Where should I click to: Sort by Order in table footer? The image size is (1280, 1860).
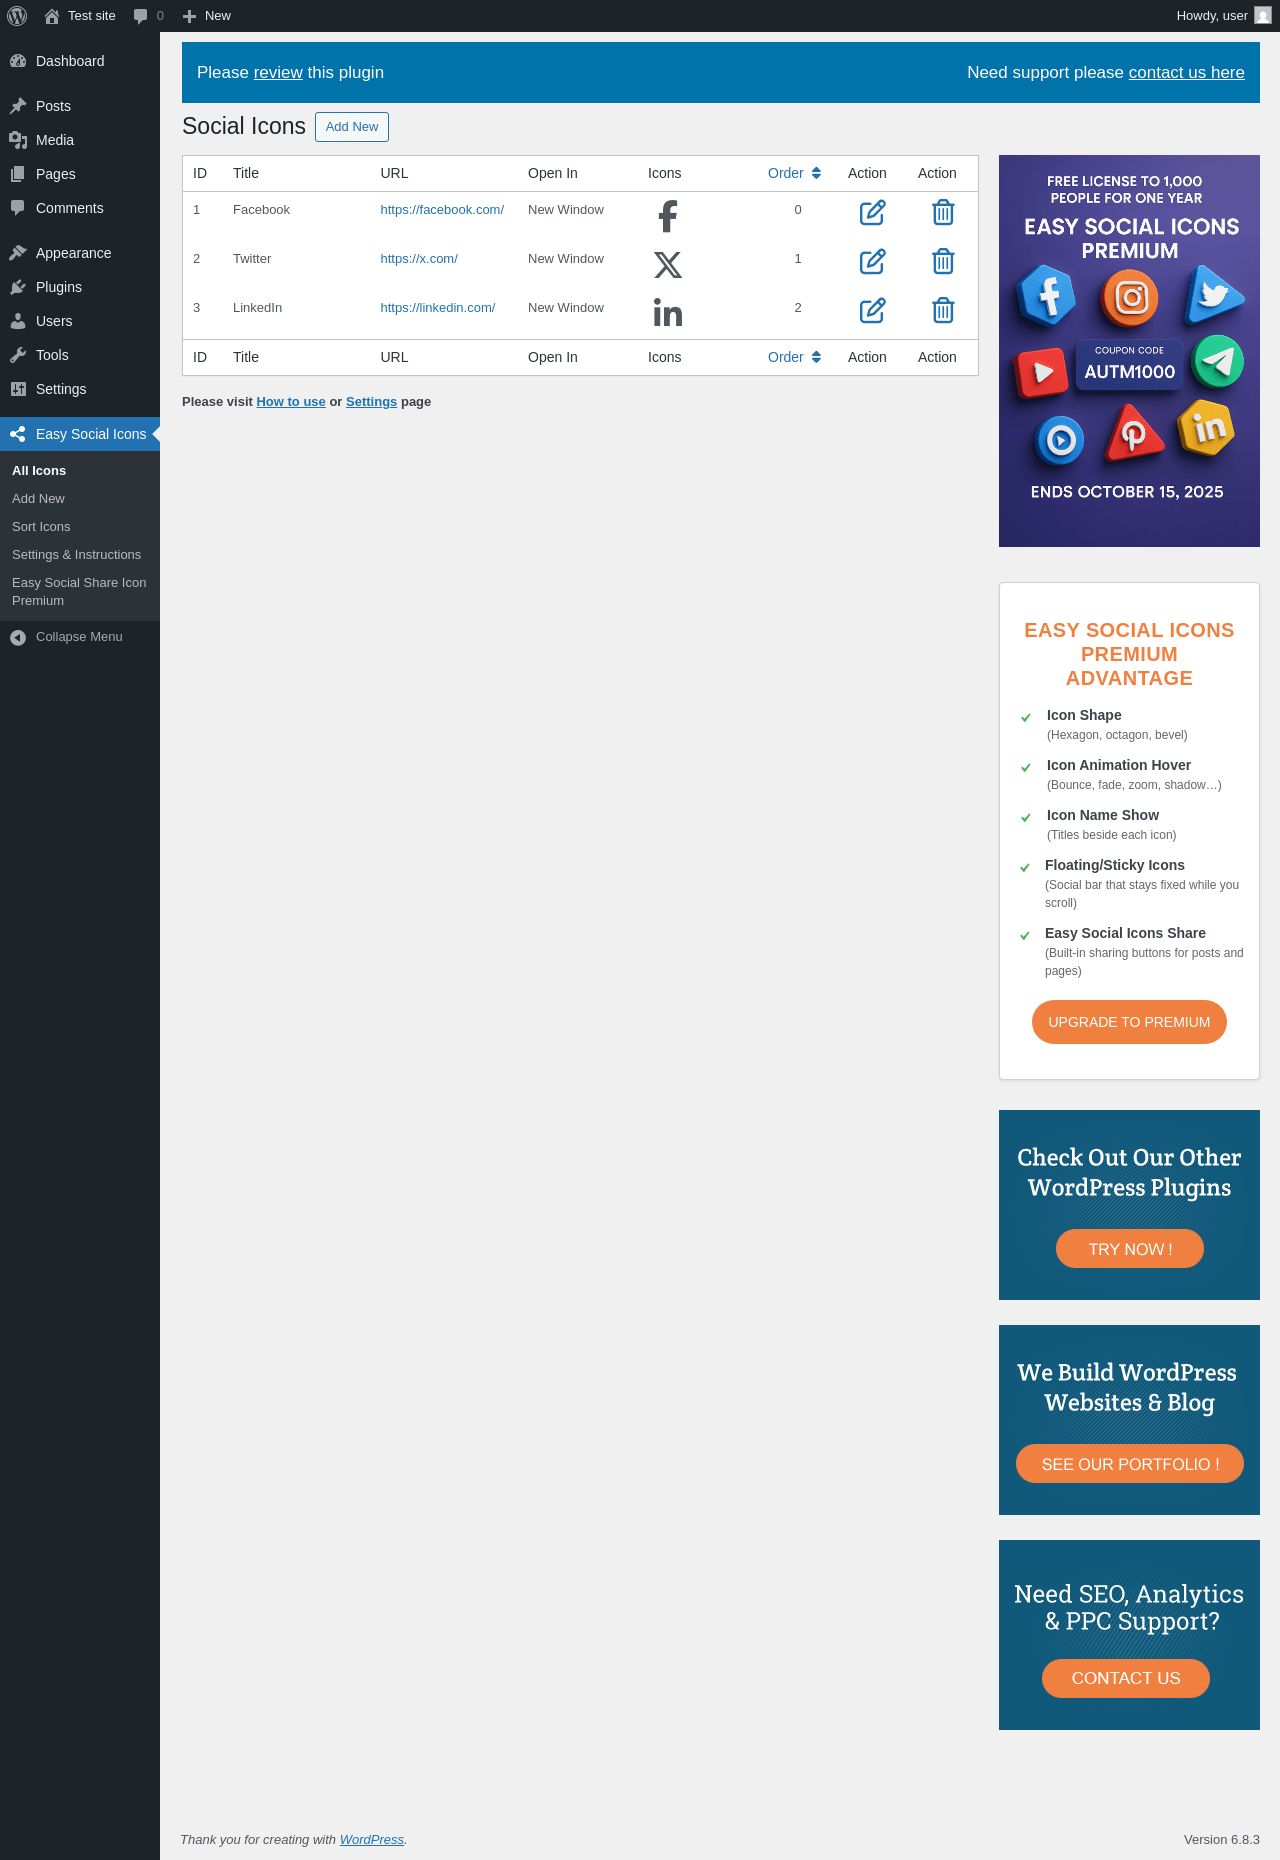point(795,357)
